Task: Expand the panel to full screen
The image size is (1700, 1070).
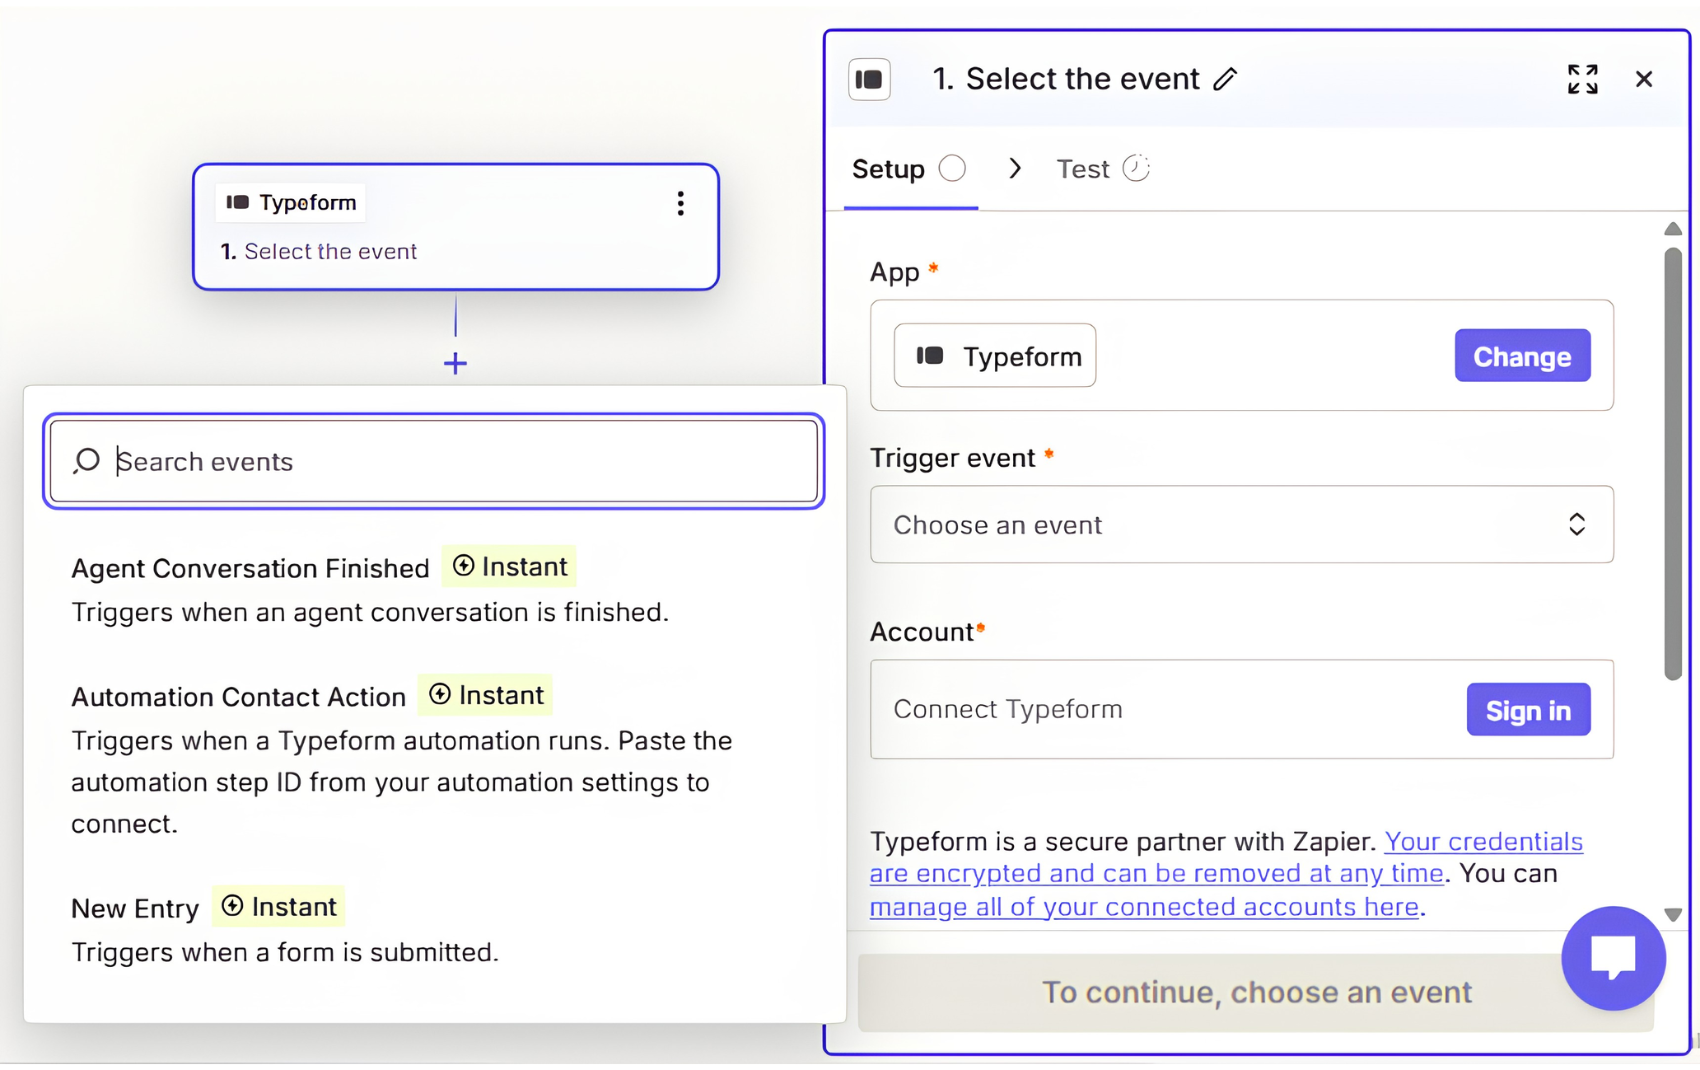Action: pos(1582,79)
